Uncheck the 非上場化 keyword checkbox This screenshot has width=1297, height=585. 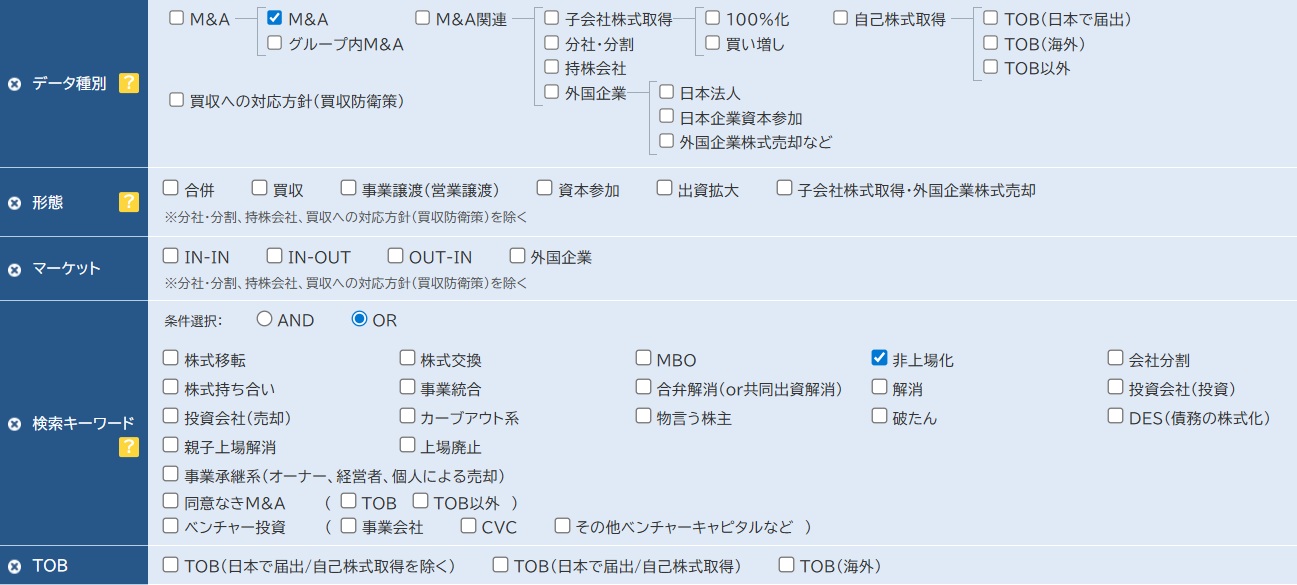pos(879,358)
